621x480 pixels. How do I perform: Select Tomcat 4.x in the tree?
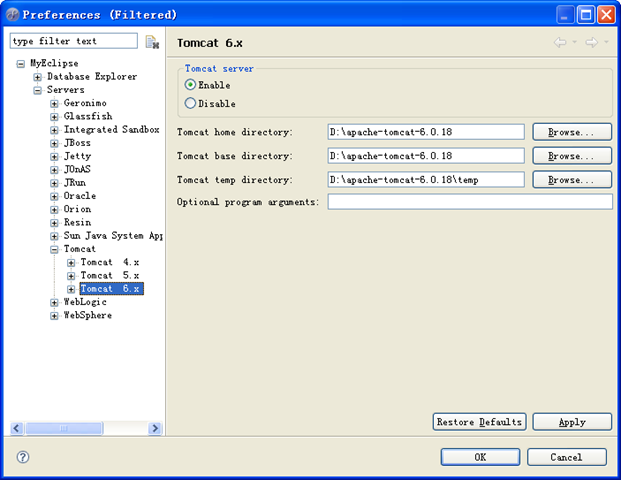[x=110, y=262]
